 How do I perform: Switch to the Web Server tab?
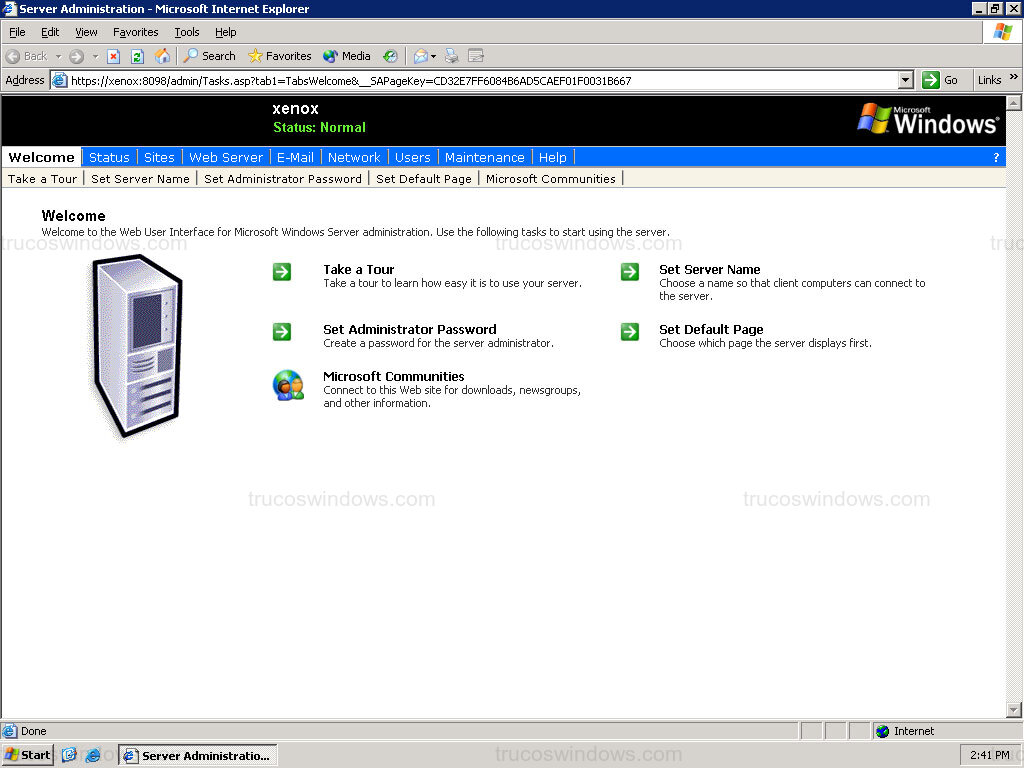226,157
